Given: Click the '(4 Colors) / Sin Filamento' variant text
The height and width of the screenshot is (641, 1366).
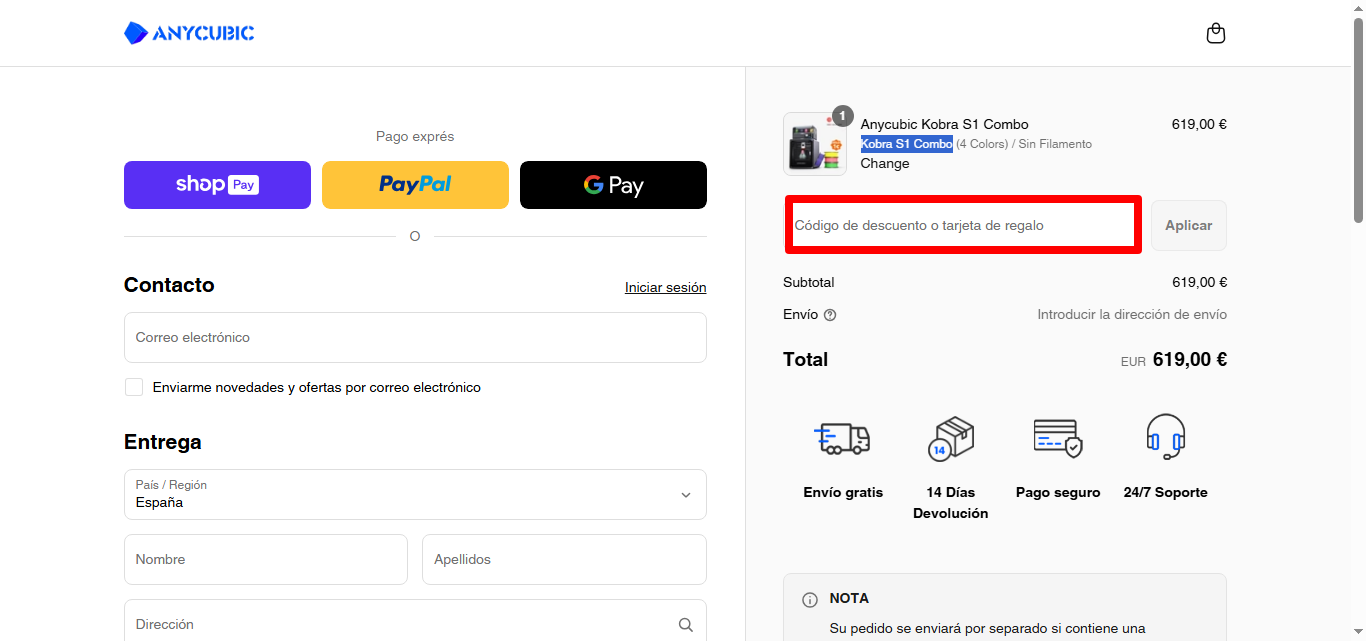Looking at the screenshot, I should click(1024, 144).
